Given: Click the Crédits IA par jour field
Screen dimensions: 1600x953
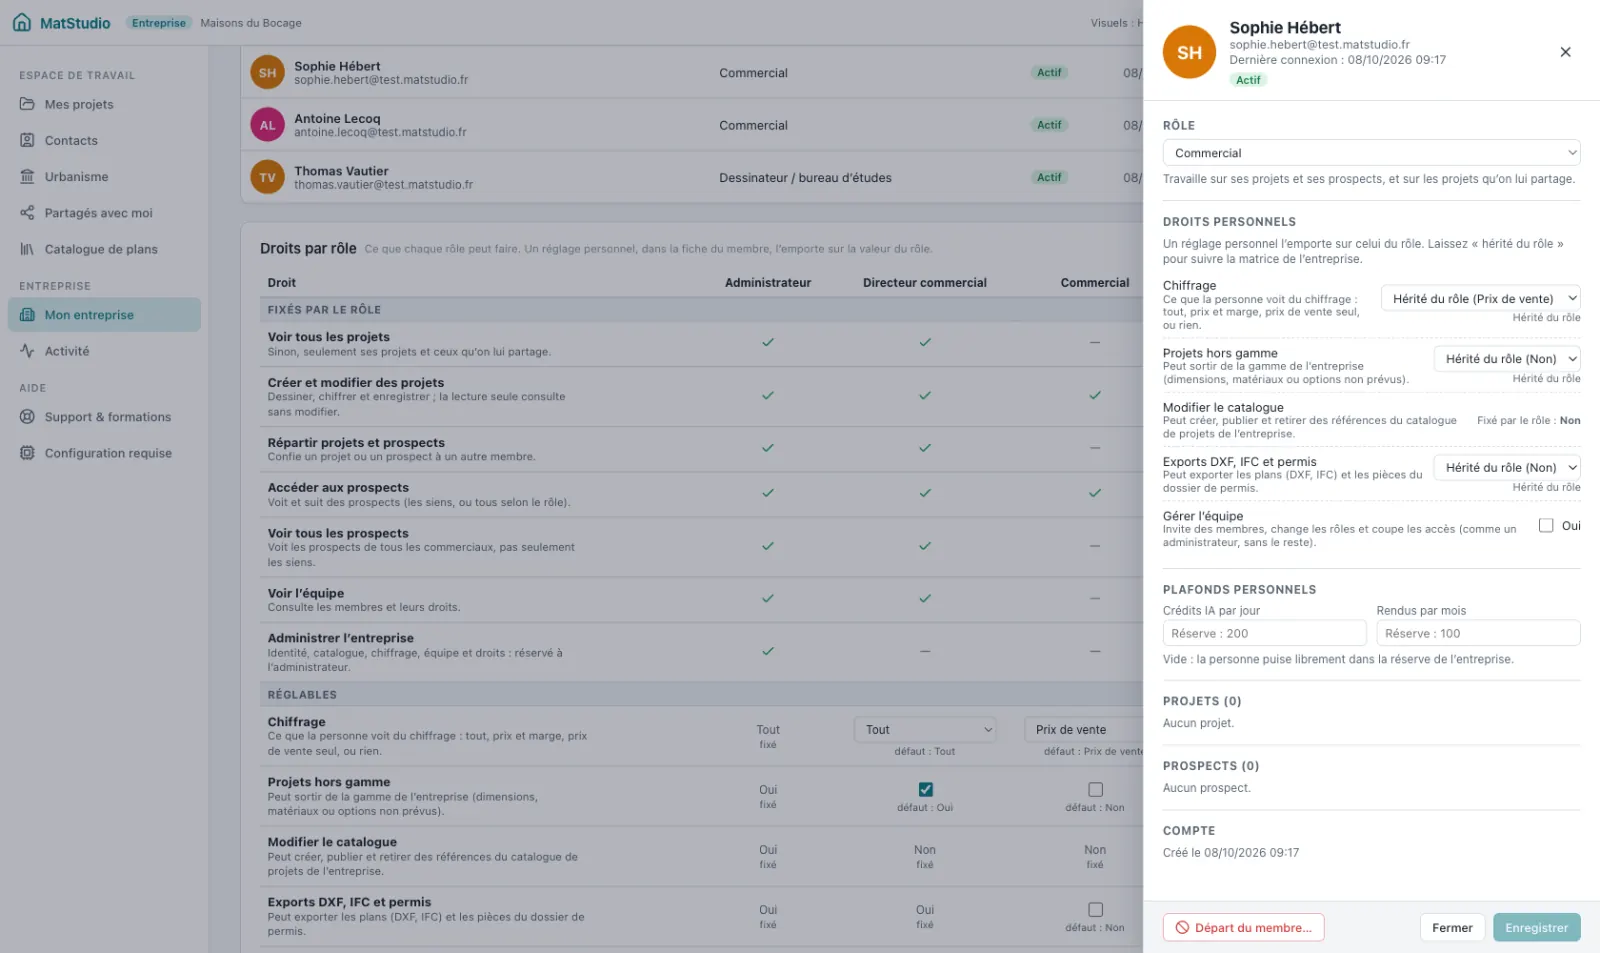Looking at the screenshot, I should 1264,633.
